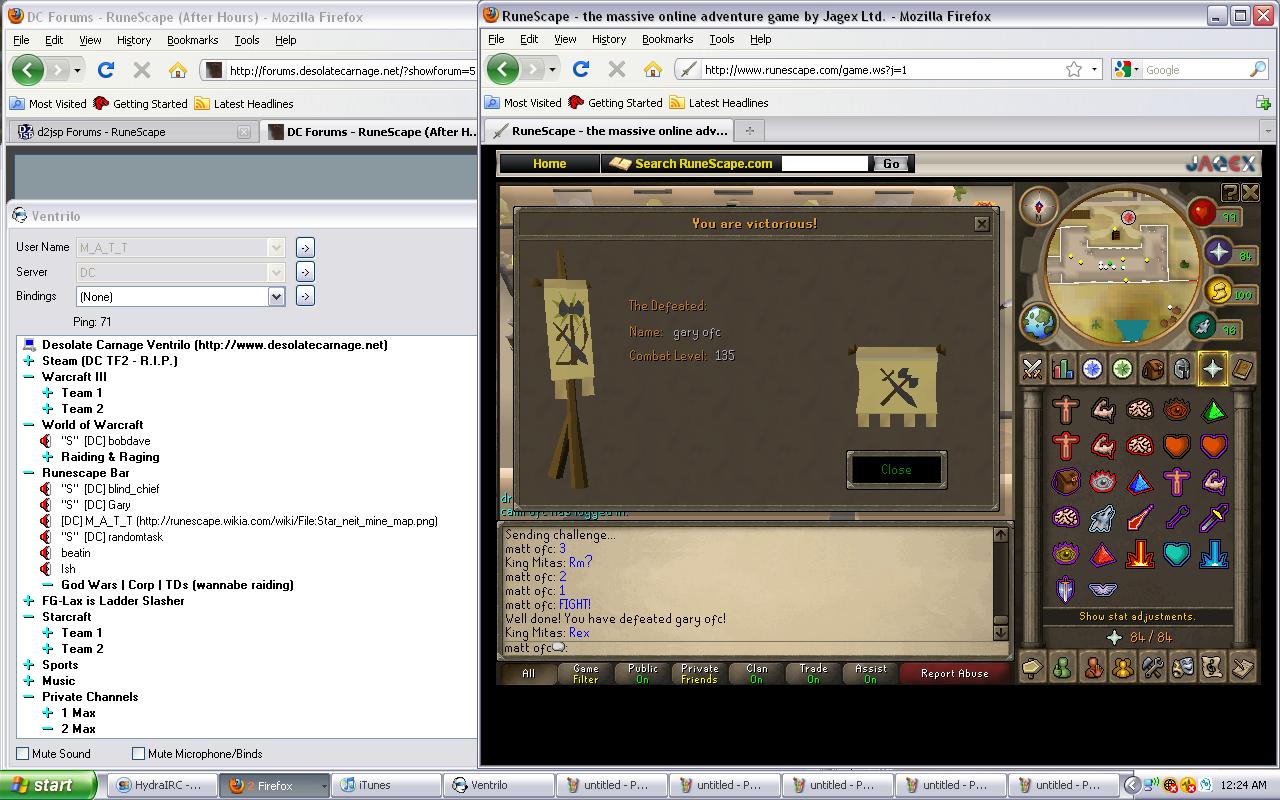The width and height of the screenshot is (1280, 800).
Task: Open the Quest List tab (blue star)
Action: [1092, 369]
